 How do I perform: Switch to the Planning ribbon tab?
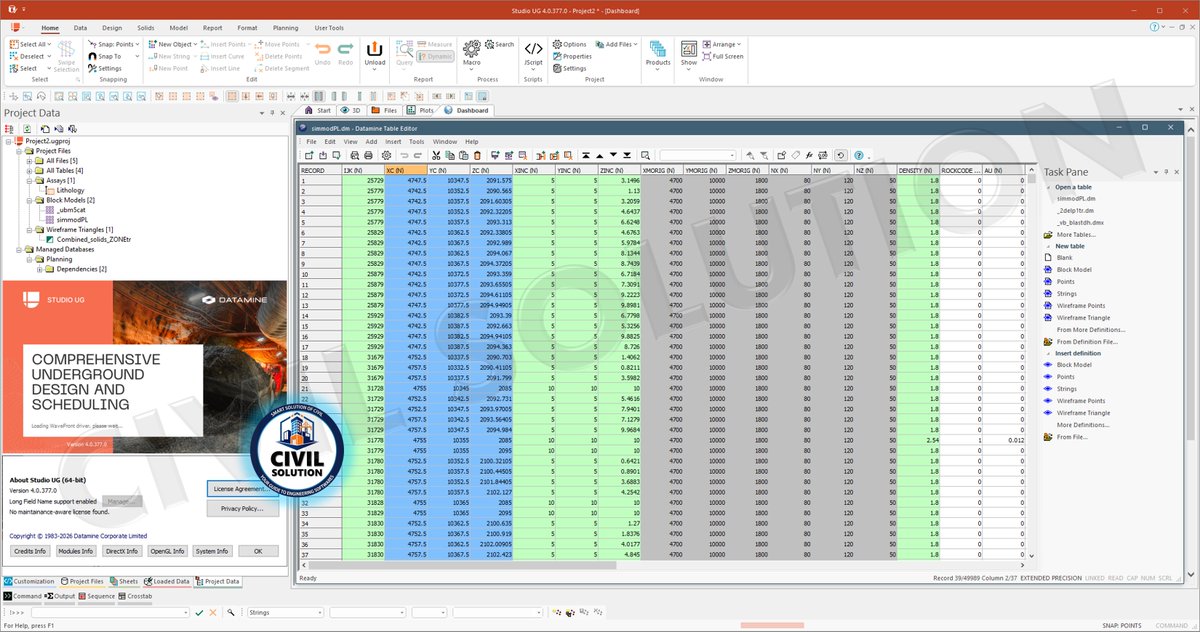tap(285, 28)
